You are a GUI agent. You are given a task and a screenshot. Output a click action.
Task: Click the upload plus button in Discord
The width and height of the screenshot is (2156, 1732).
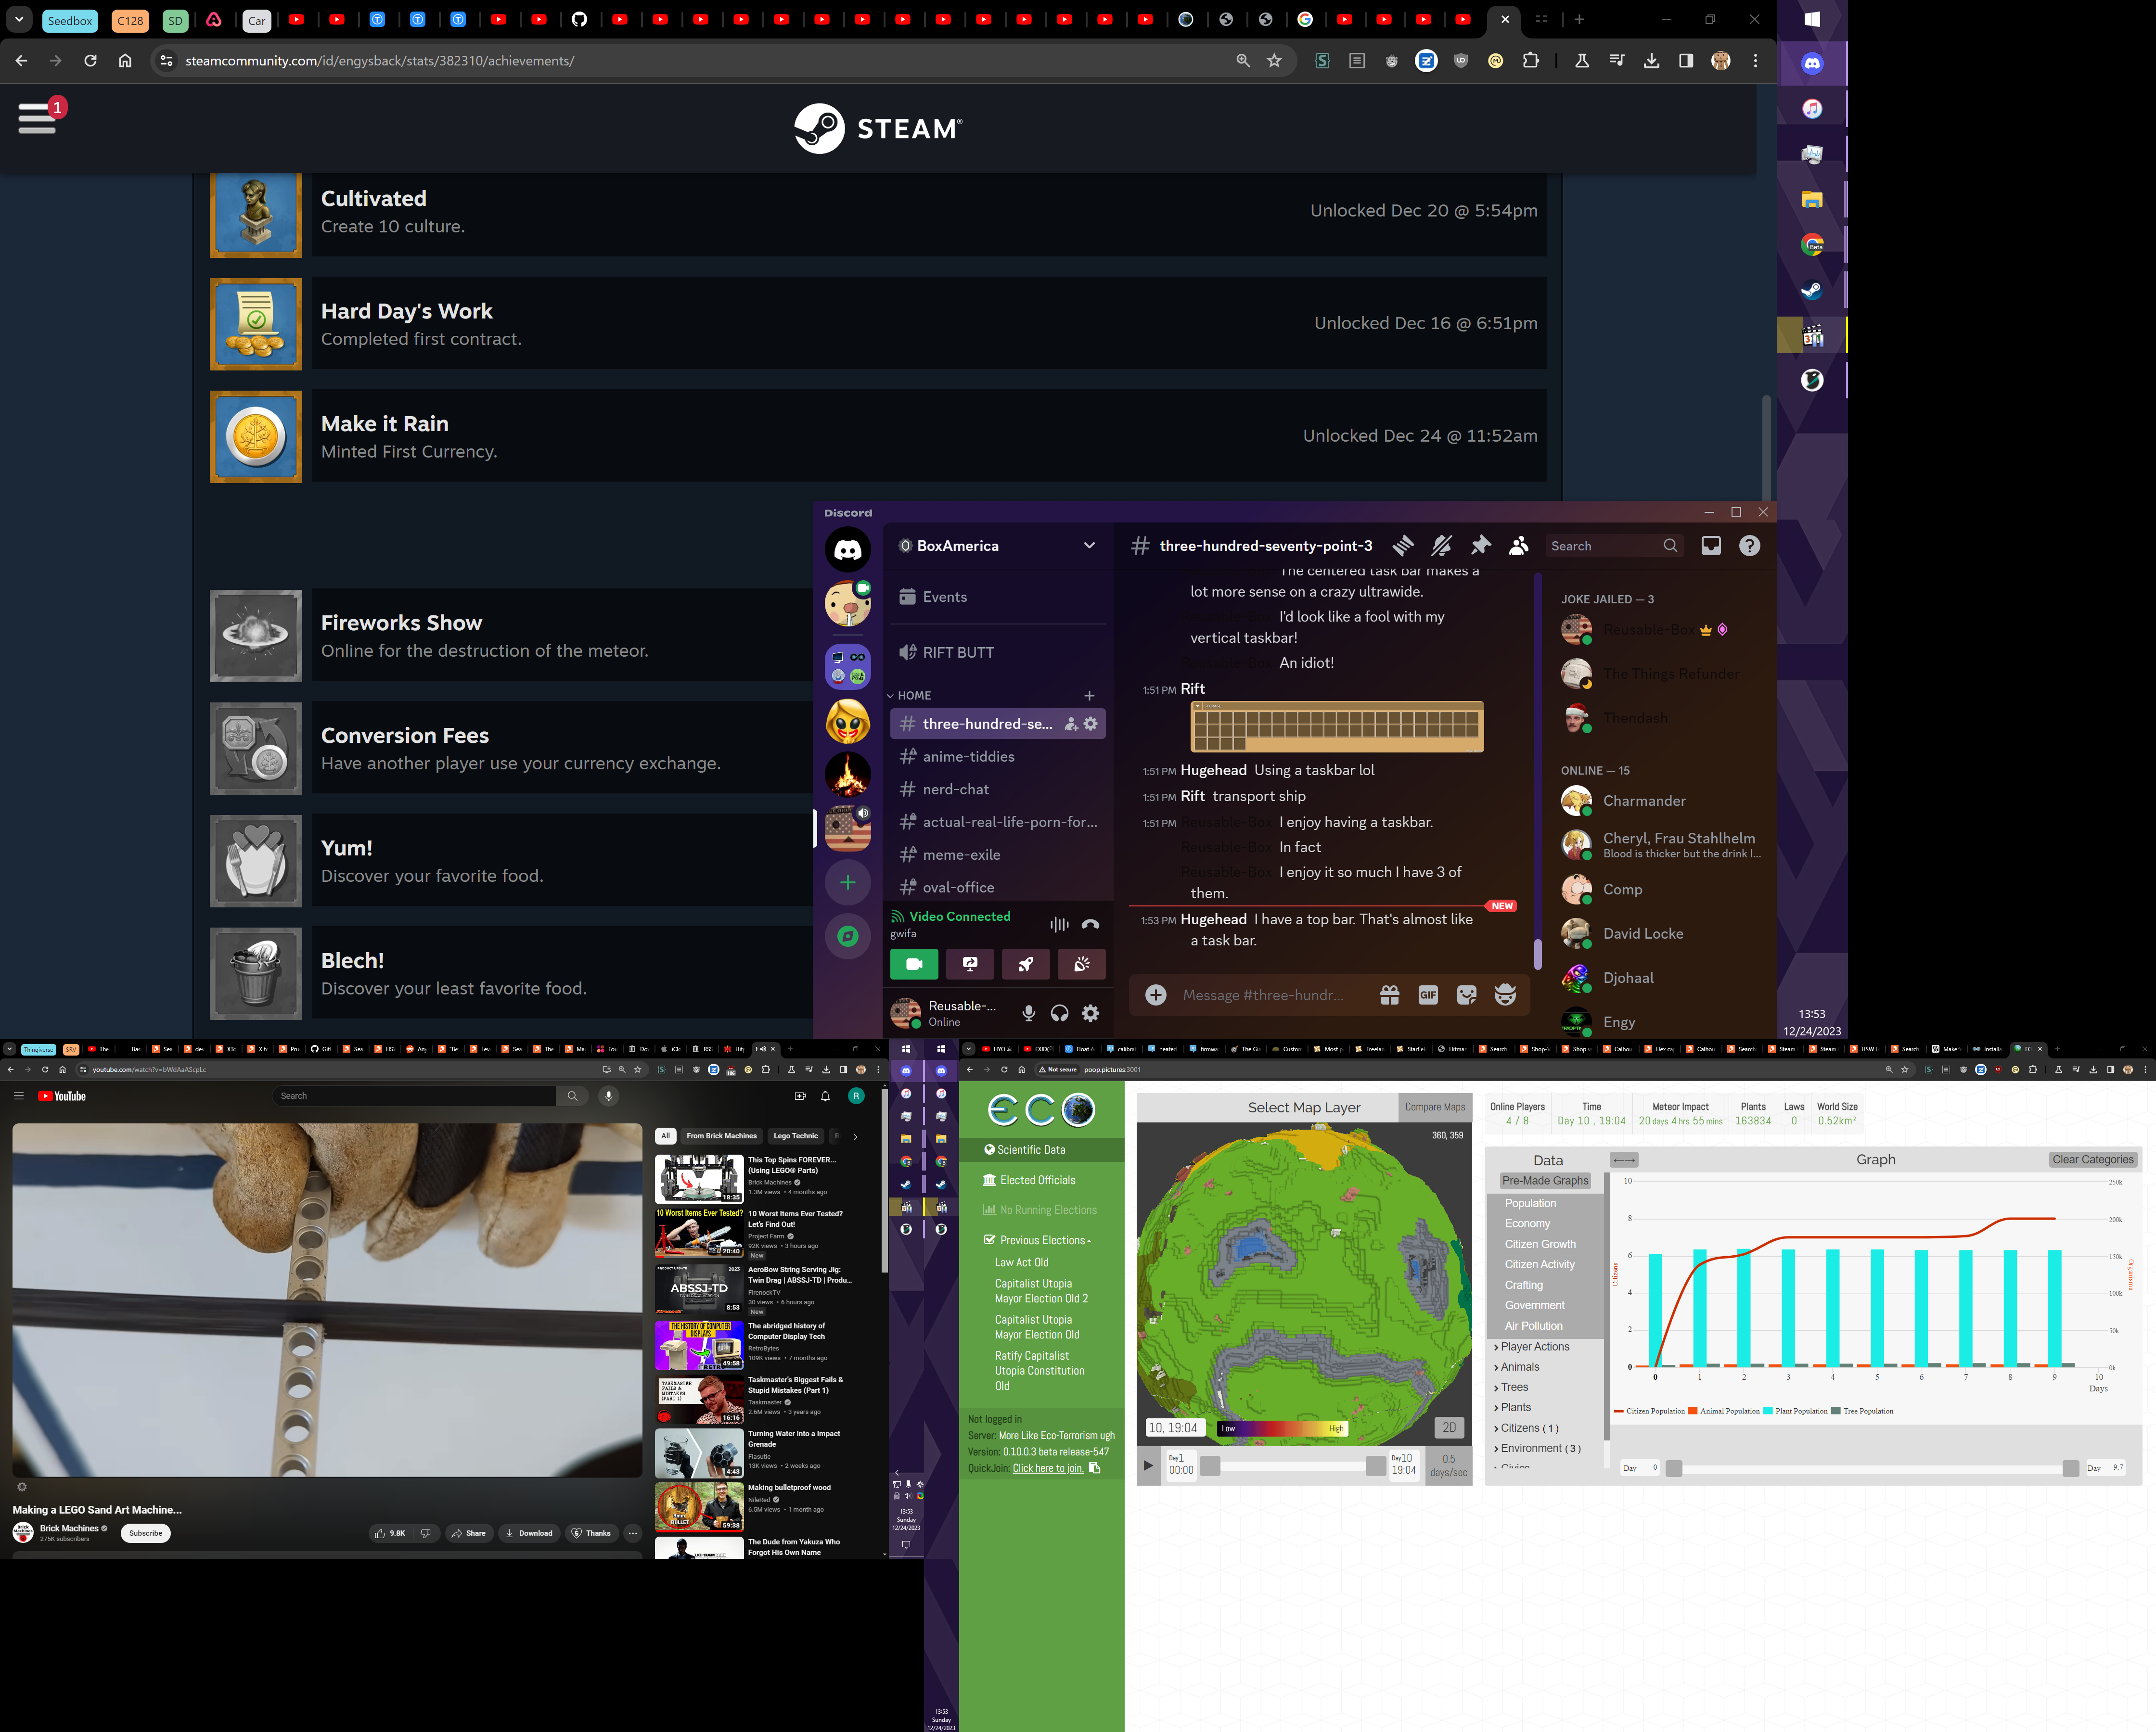1156,995
